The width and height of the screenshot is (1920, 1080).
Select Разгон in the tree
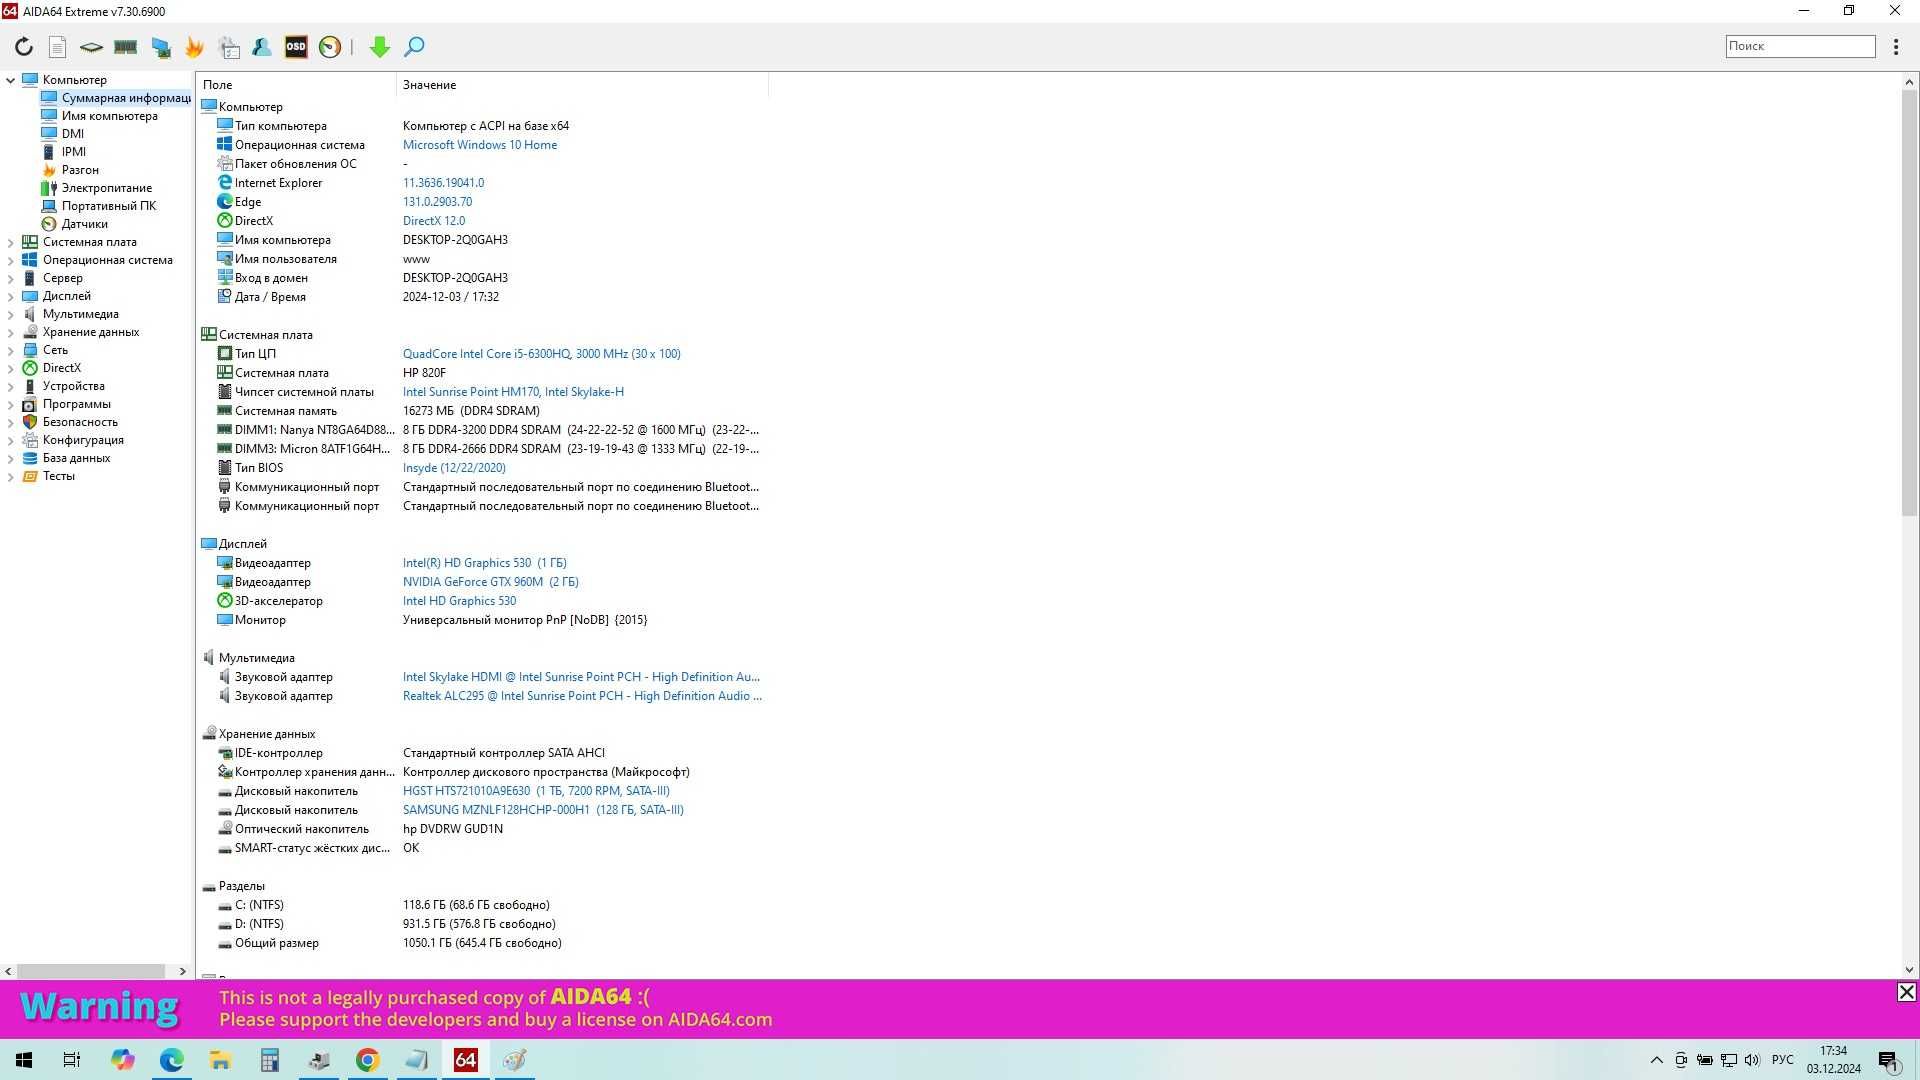click(80, 170)
